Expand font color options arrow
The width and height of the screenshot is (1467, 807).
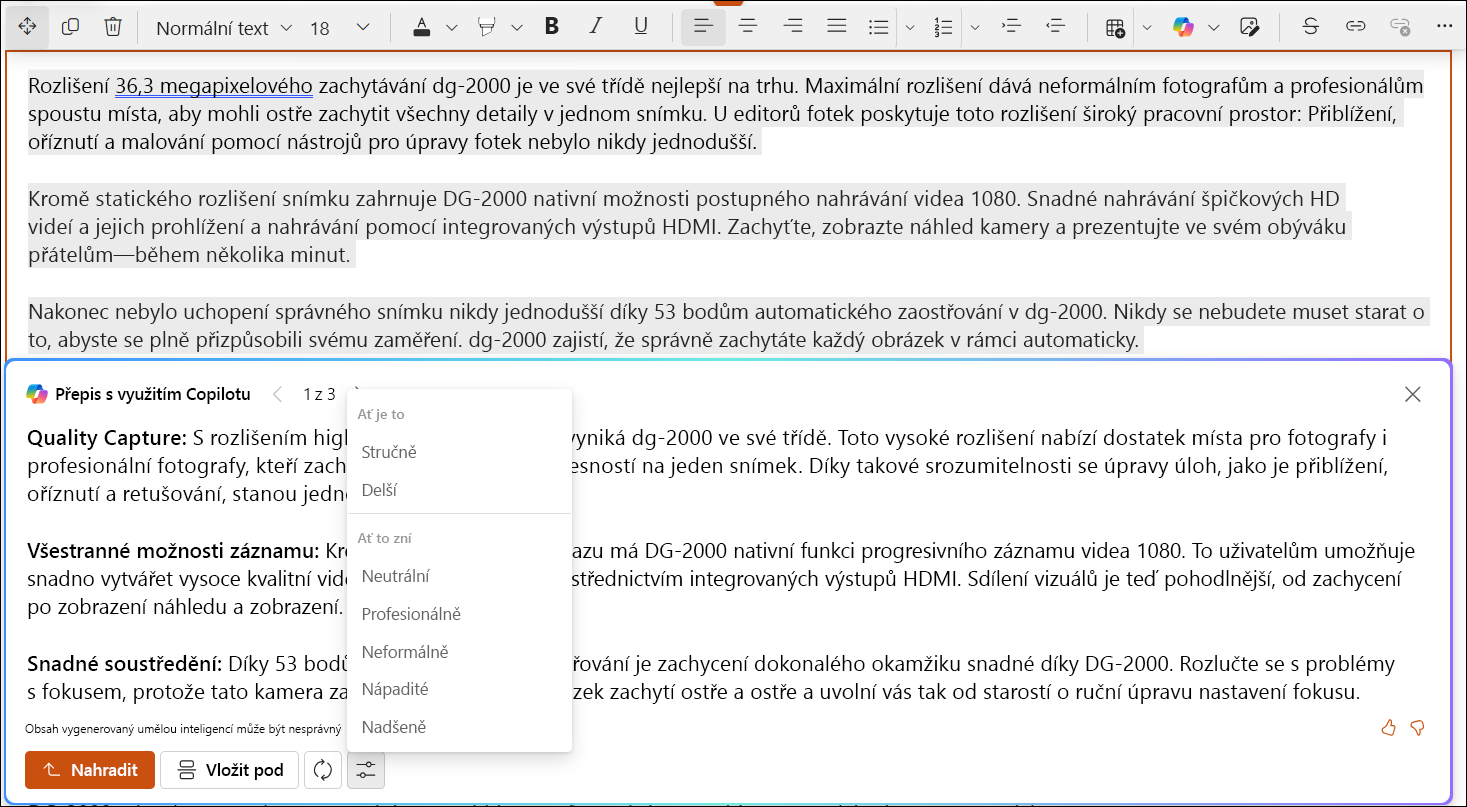(x=451, y=28)
